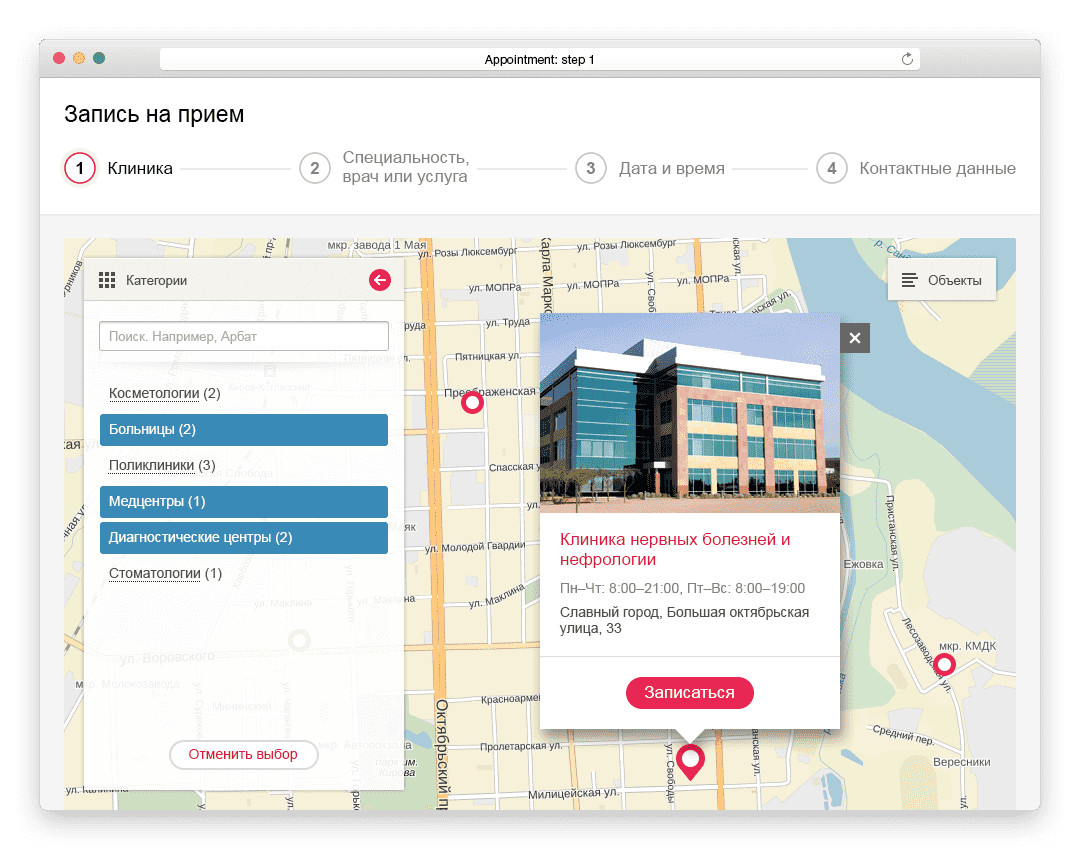
Task: Go to step 1 Клиника
Action: 118,168
